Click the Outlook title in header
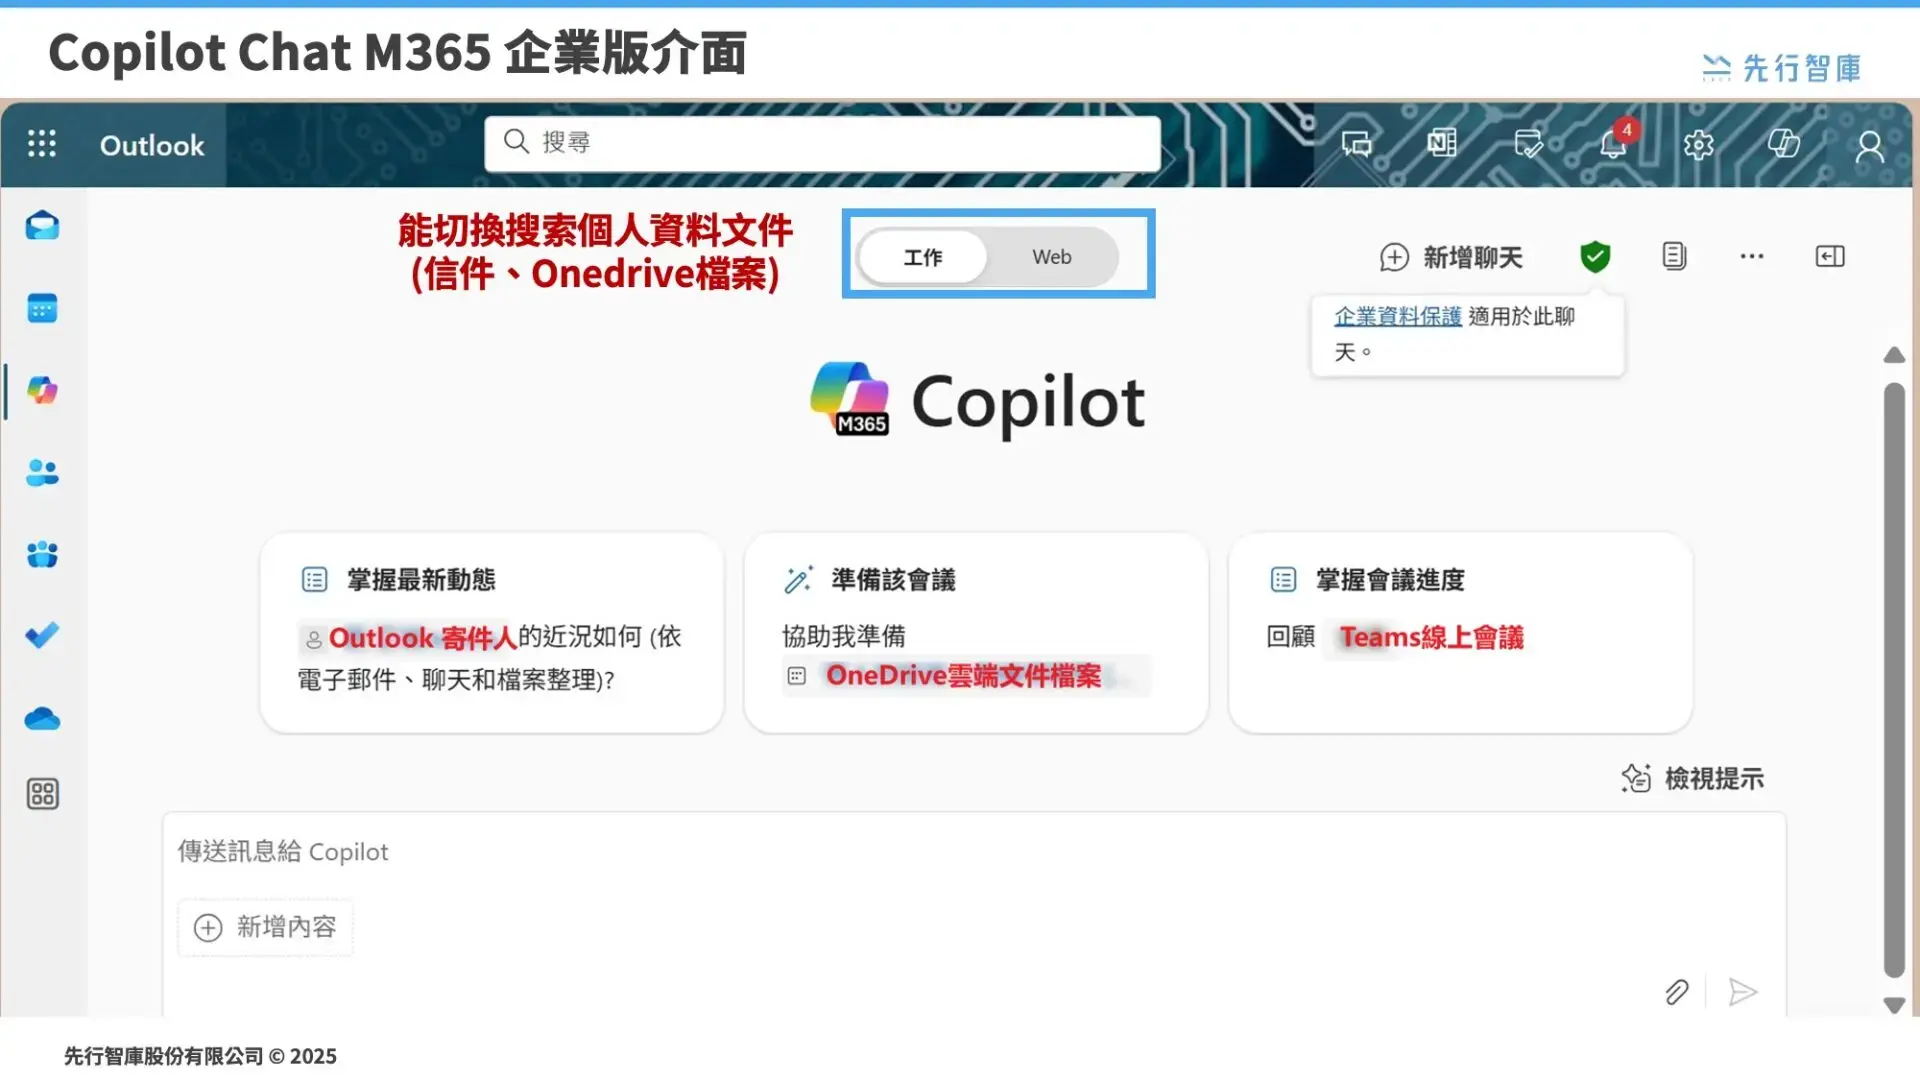1920x1080 pixels. [x=152, y=145]
